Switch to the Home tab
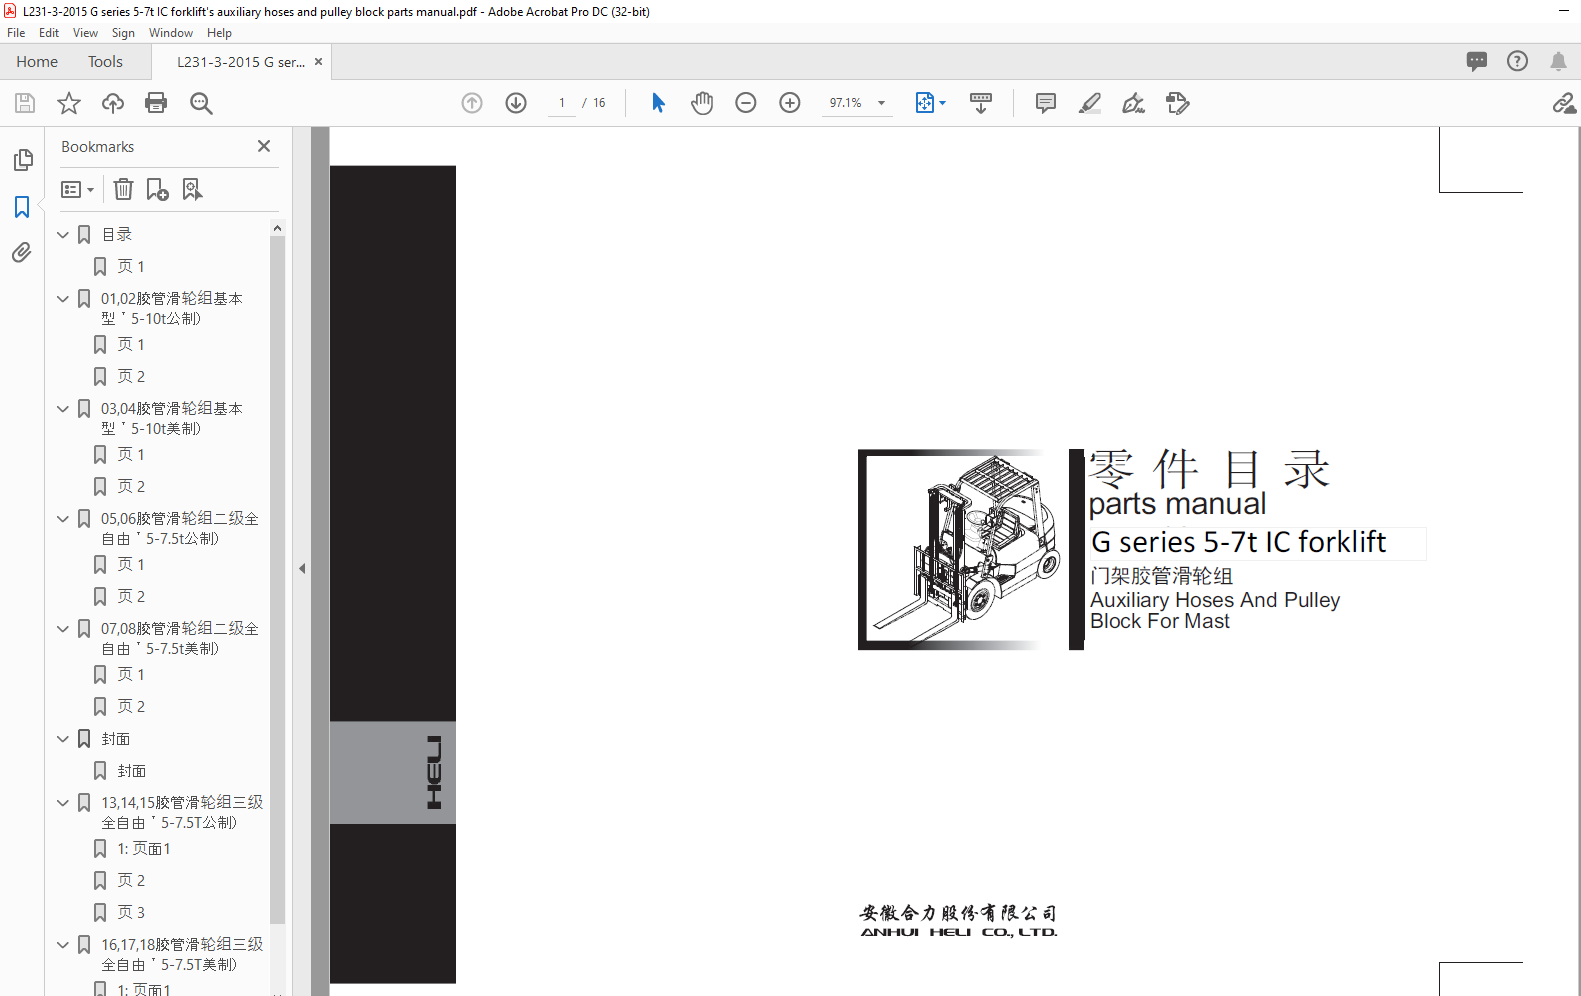 pyautogui.click(x=37, y=61)
